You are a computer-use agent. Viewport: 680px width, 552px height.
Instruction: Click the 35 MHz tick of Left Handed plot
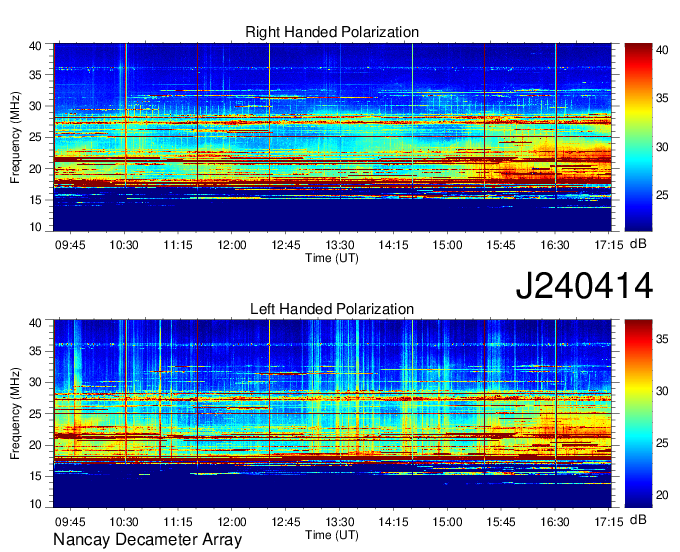click(x=35, y=351)
